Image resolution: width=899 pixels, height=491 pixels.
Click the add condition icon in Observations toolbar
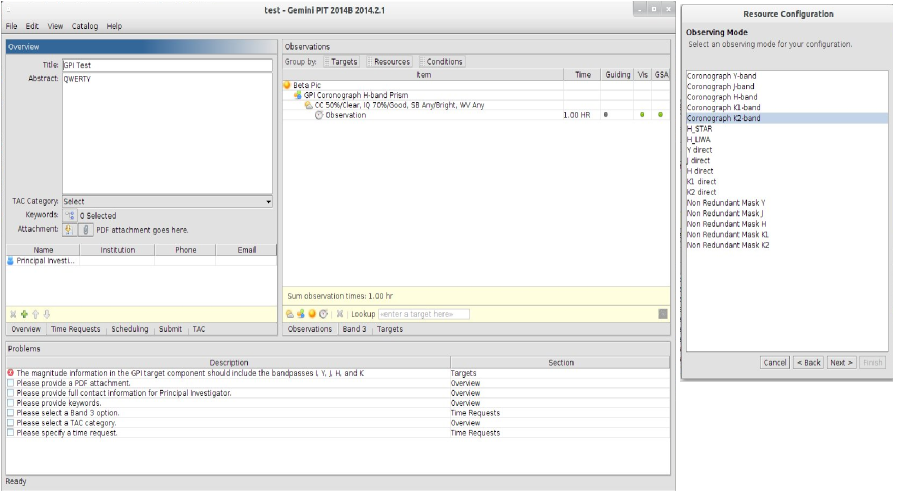coord(289,314)
